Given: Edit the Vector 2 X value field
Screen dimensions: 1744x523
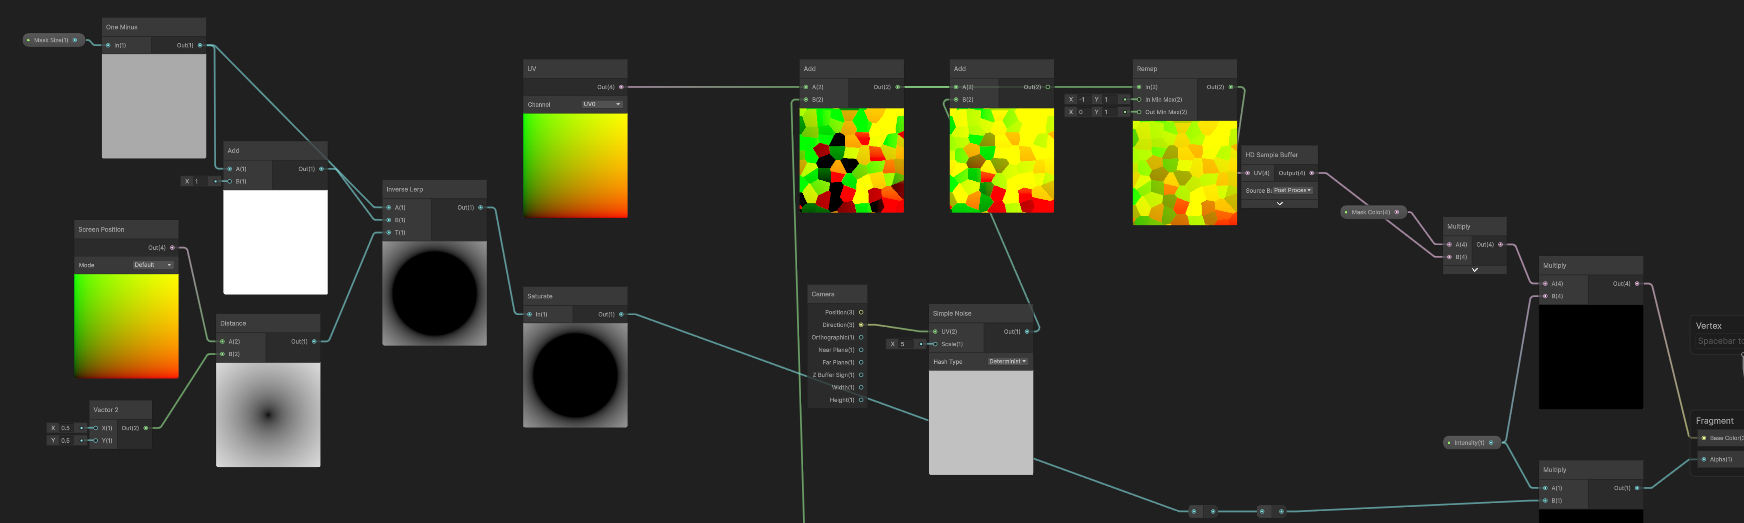Looking at the screenshot, I should point(67,428).
